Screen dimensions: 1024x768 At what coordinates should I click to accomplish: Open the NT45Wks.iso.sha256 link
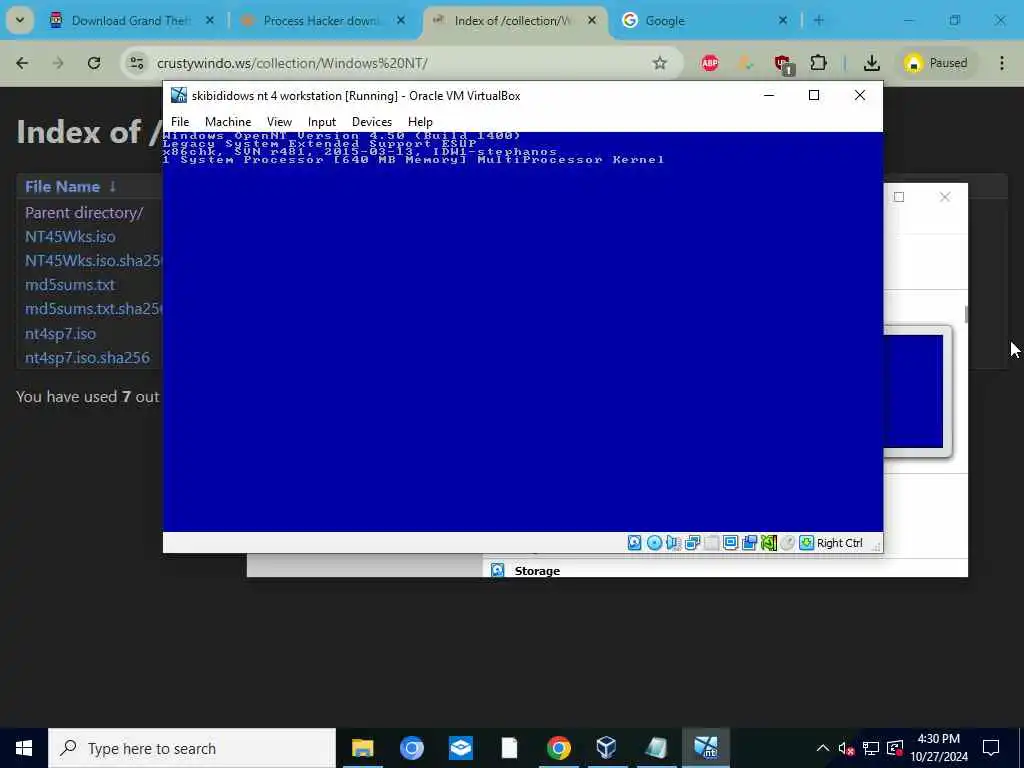pos(93,261)
